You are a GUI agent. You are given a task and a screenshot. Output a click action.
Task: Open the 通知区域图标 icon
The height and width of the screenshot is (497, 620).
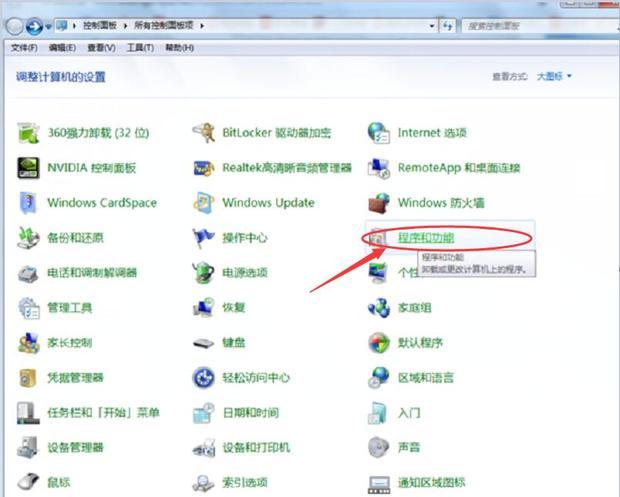click(379, 484)
